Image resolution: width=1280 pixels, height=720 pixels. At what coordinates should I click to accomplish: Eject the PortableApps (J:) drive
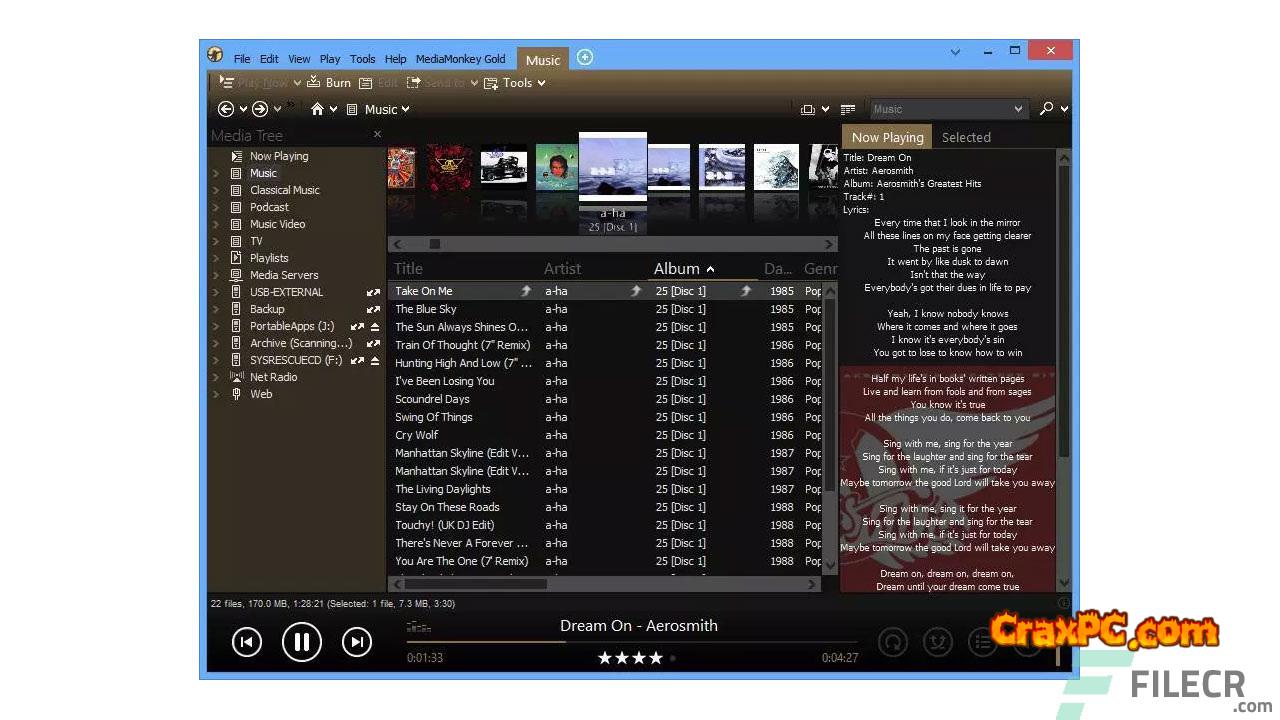(375, 327)
